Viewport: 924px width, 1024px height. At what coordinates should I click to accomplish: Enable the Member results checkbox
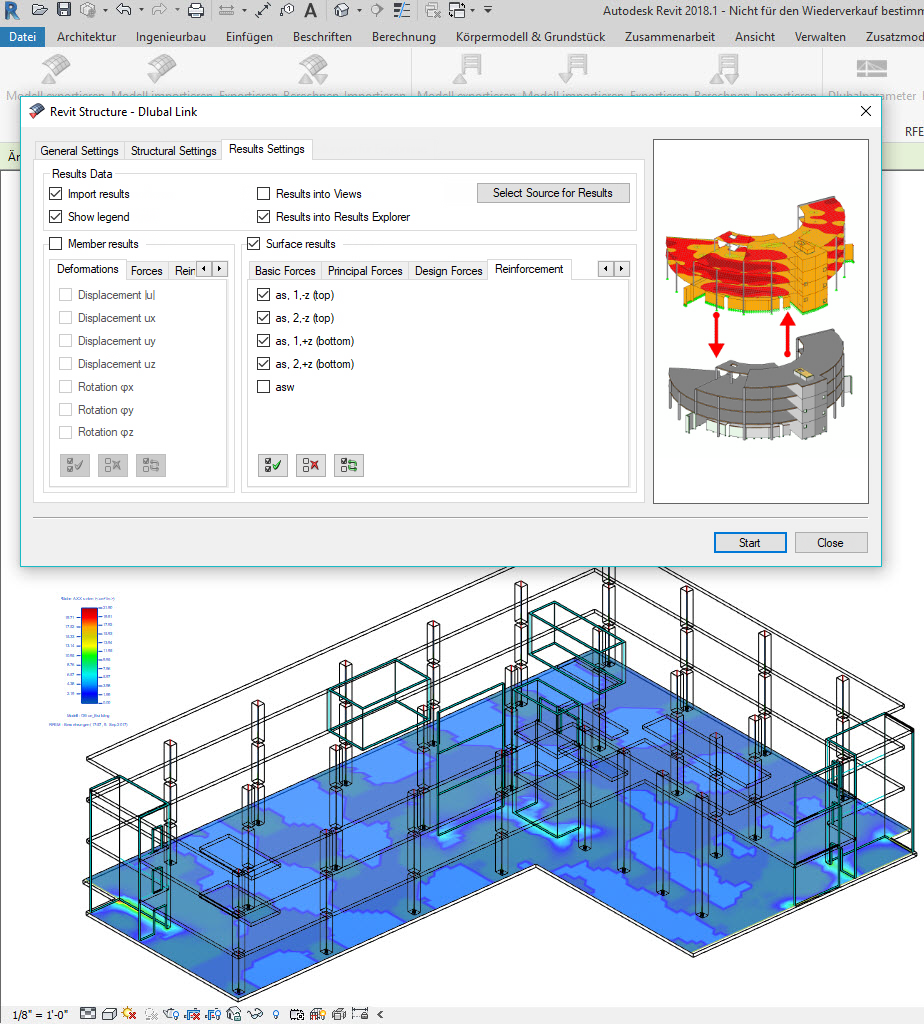click(x=55, y=244)
